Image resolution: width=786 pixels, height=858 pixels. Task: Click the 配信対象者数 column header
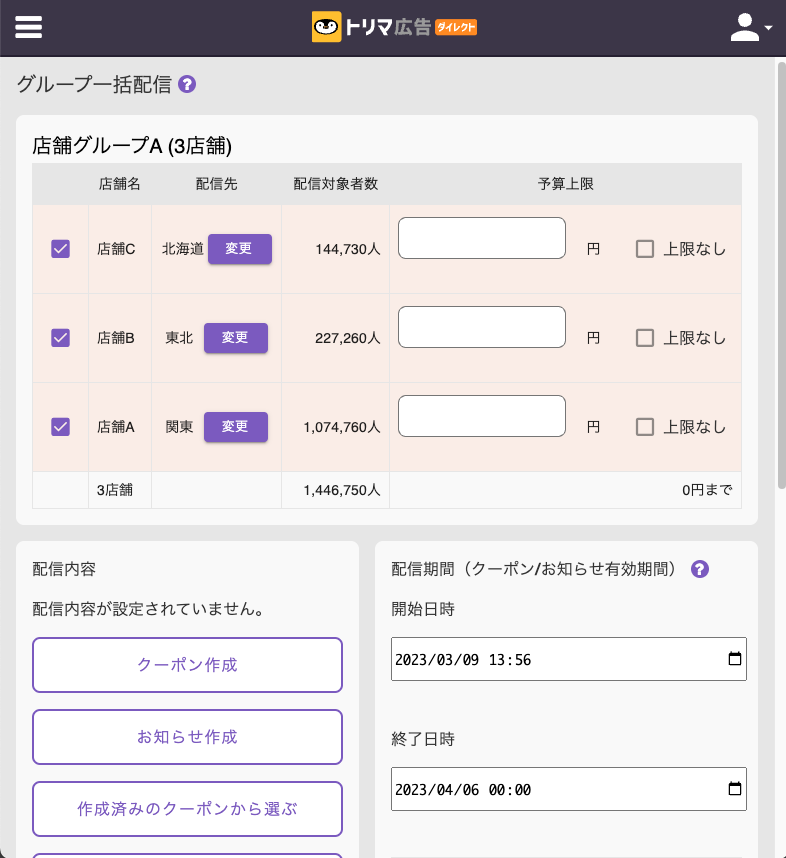click(336, 184)
